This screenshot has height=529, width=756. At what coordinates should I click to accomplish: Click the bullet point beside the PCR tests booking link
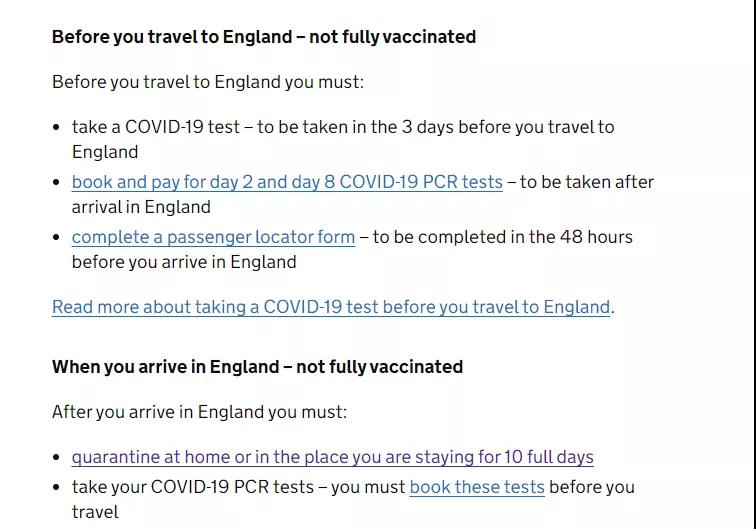pyautogui.click(x=57, y=183)
